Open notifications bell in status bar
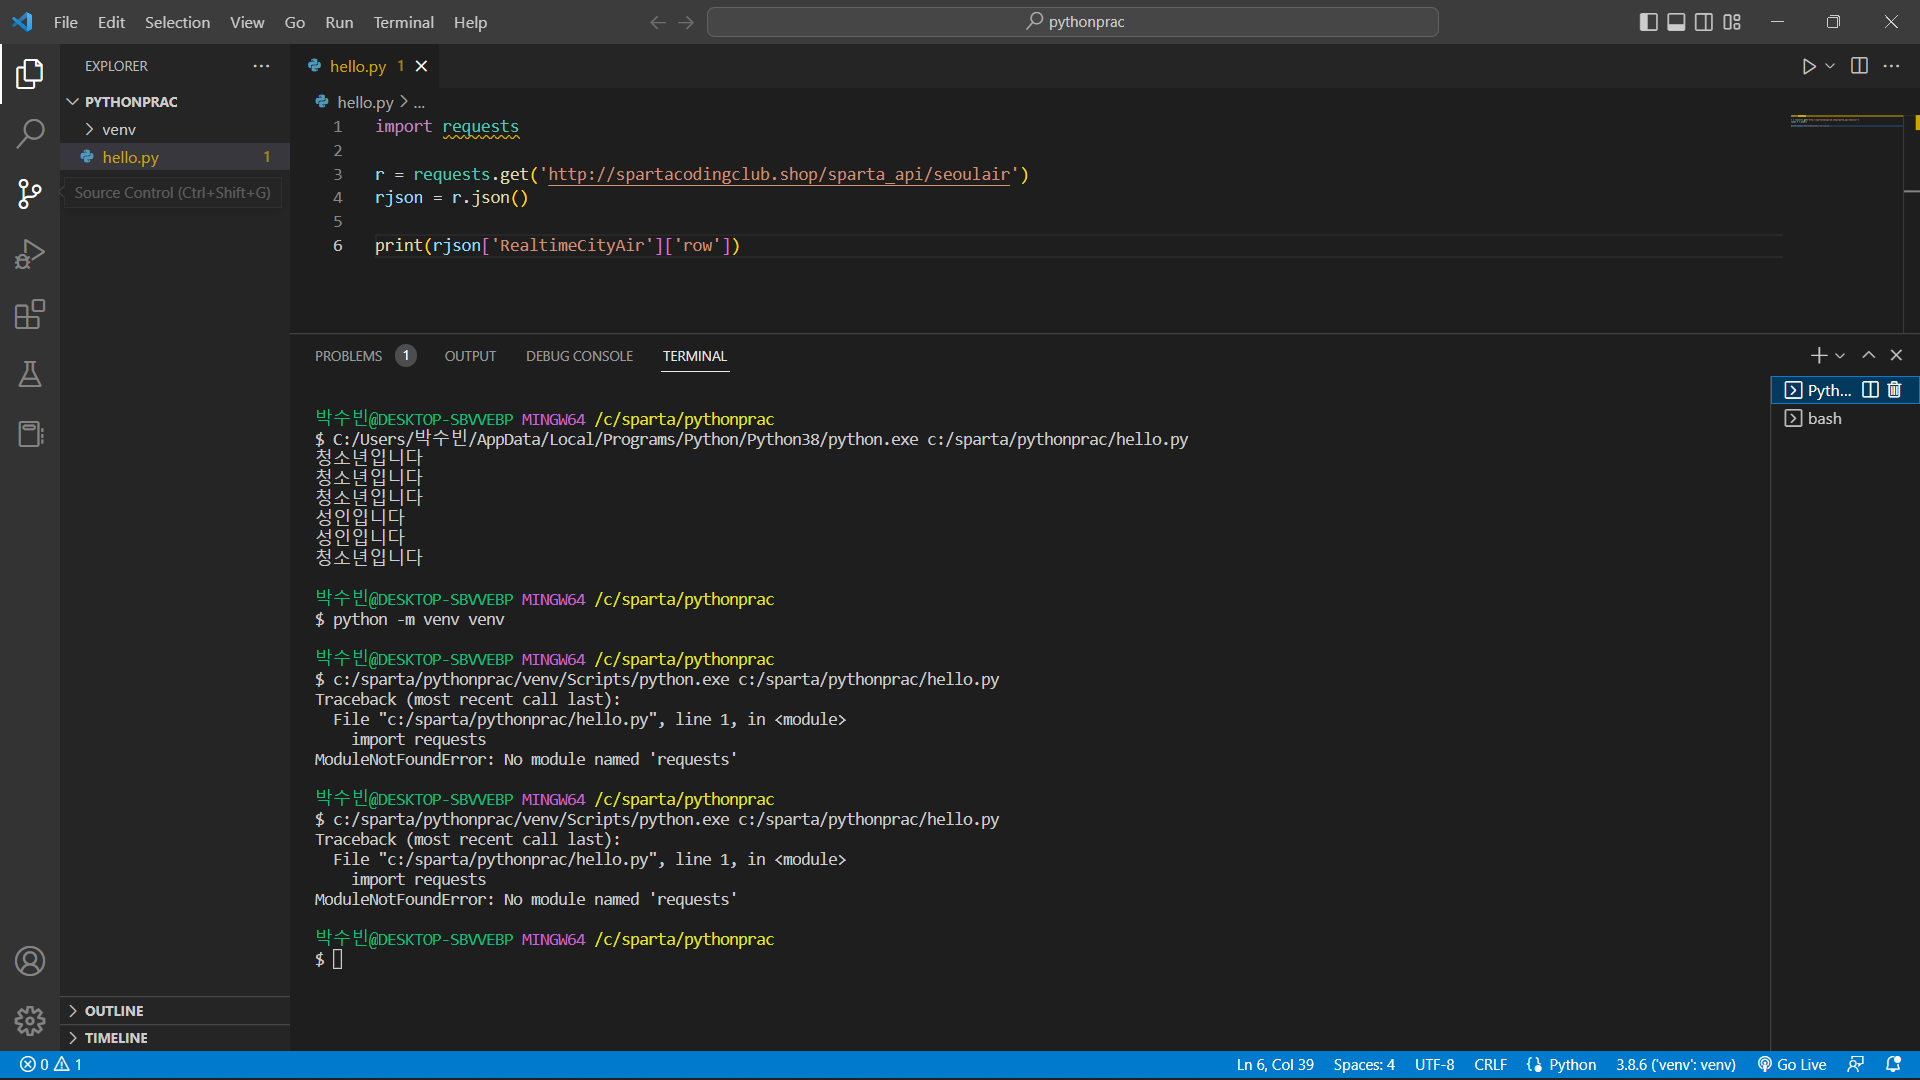Viewport: 1920px width, 1080px height. click(1893, 1065)
